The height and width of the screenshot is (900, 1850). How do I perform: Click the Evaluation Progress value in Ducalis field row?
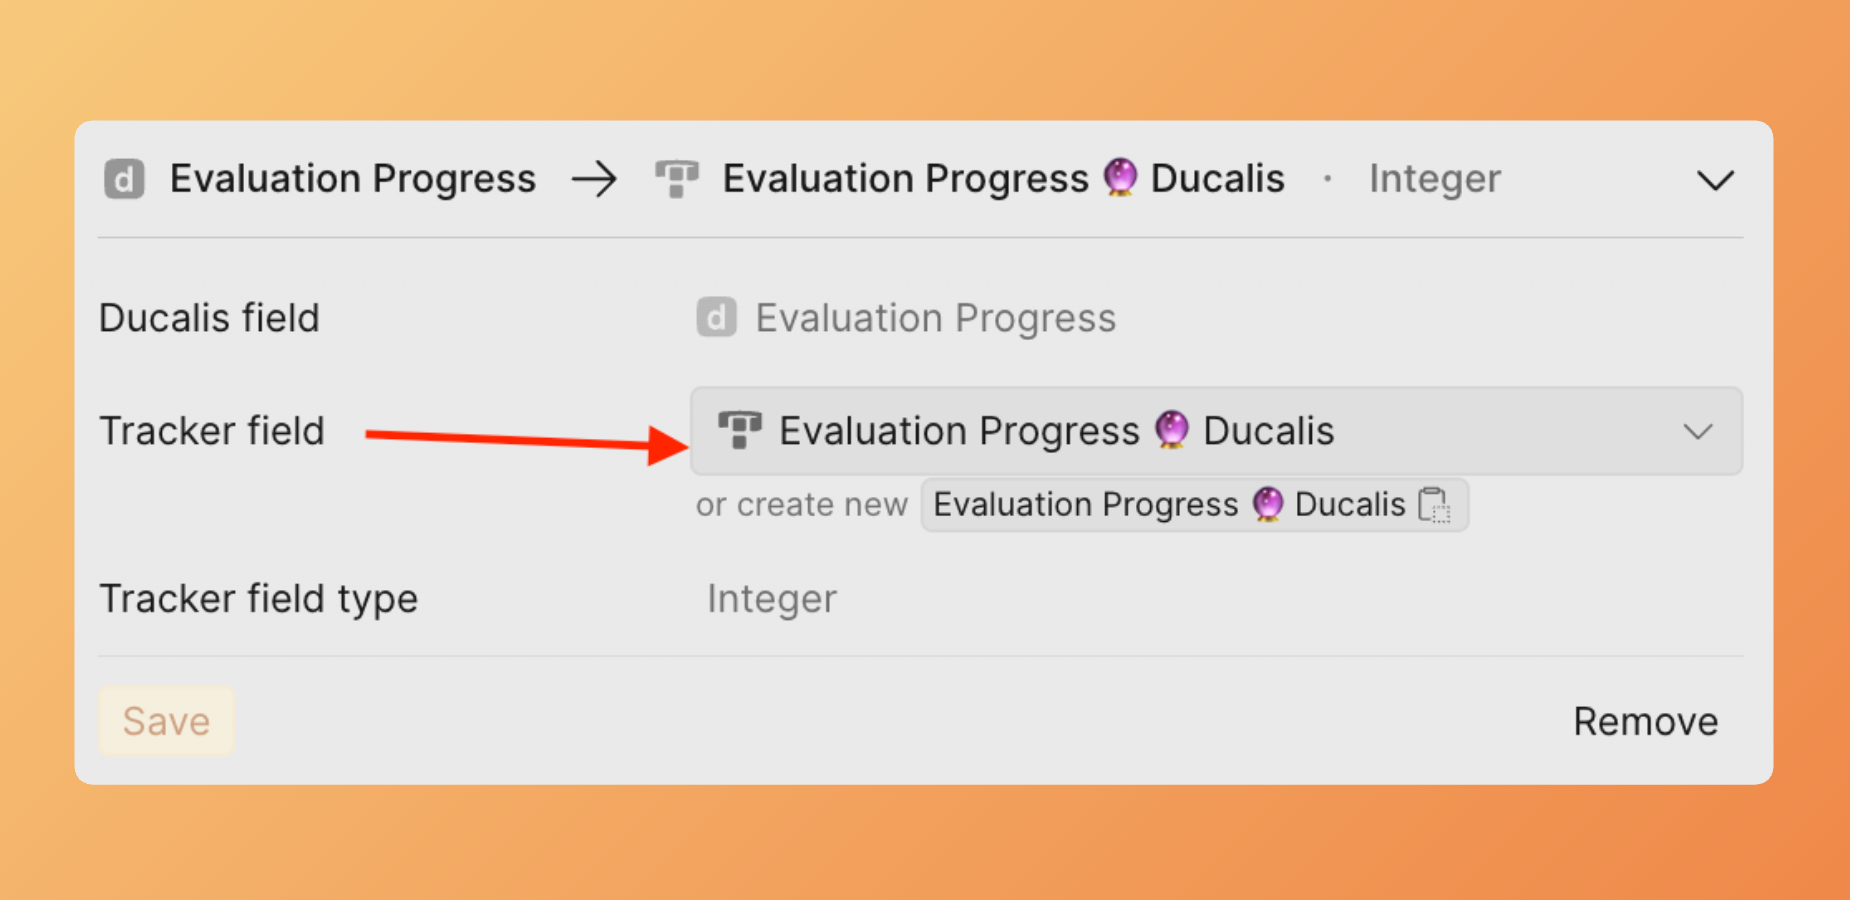click(x=935, y=318)
